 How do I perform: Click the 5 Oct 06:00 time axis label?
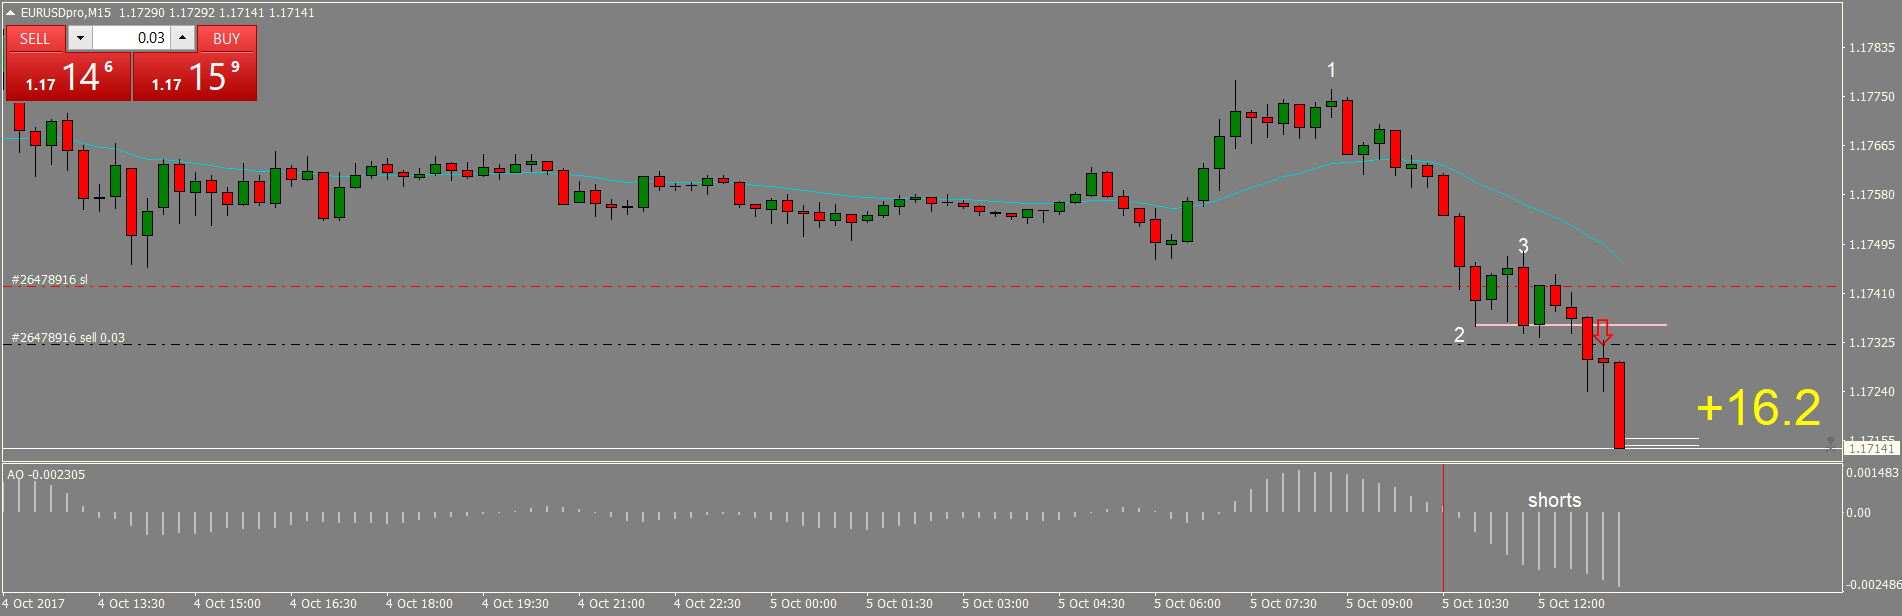point(1187,604)
